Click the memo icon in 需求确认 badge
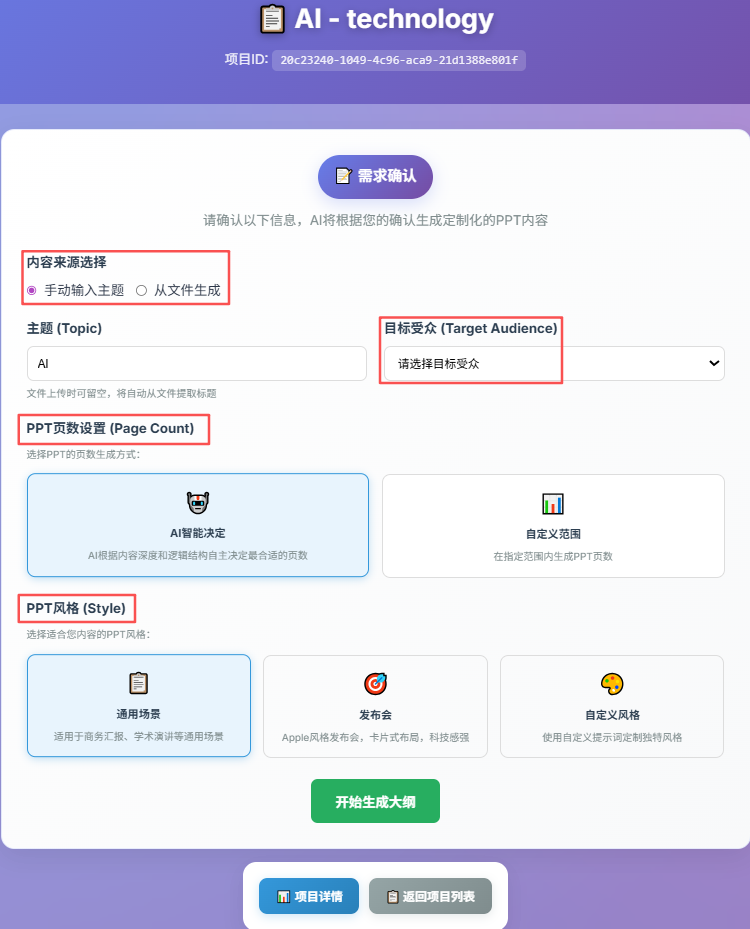 pyautogui.click(x=344, y=176)
